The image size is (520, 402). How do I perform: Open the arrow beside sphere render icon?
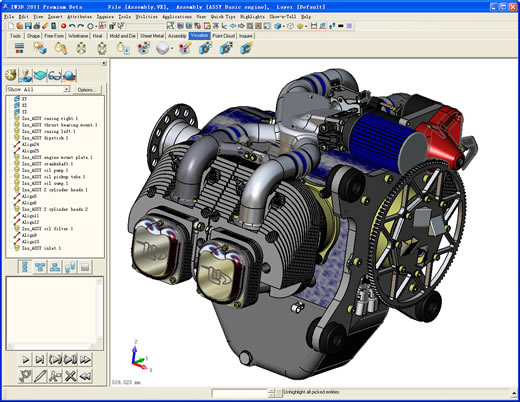click(172, 49)
